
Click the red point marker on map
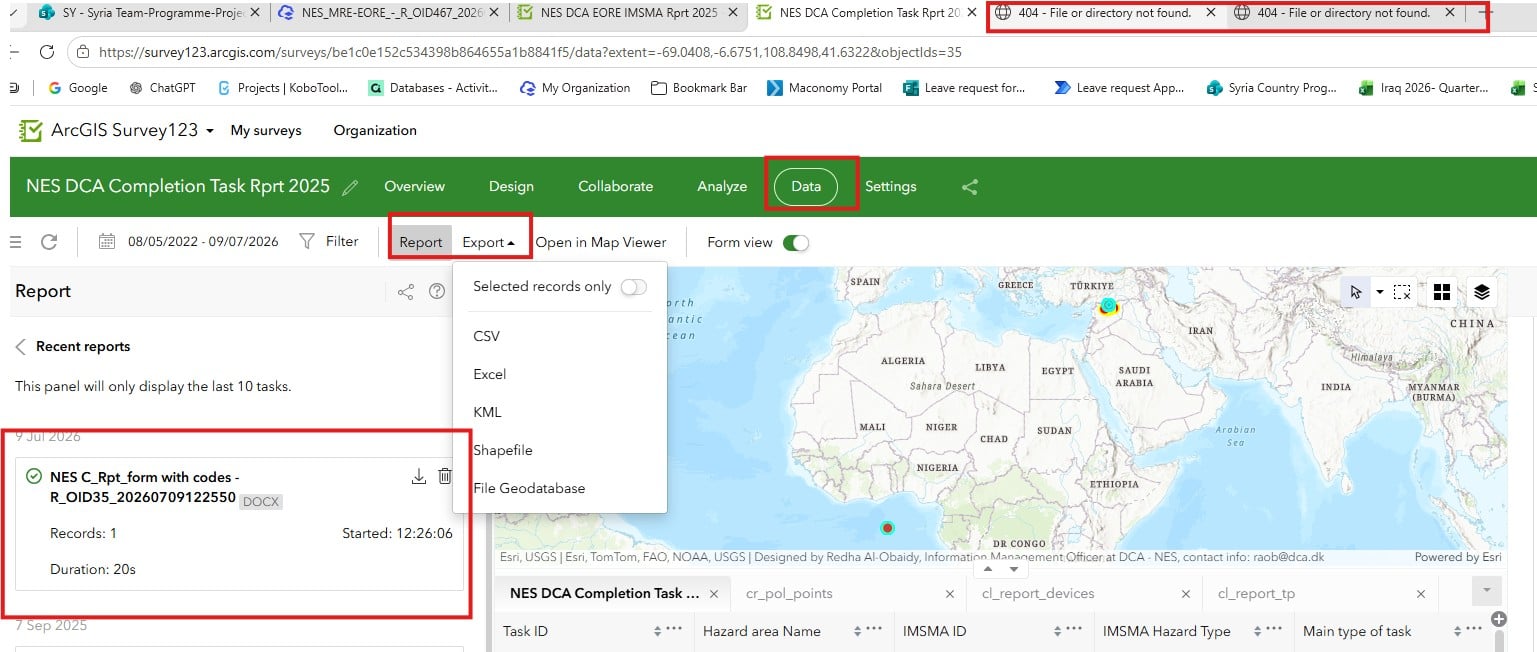[886, 527]
